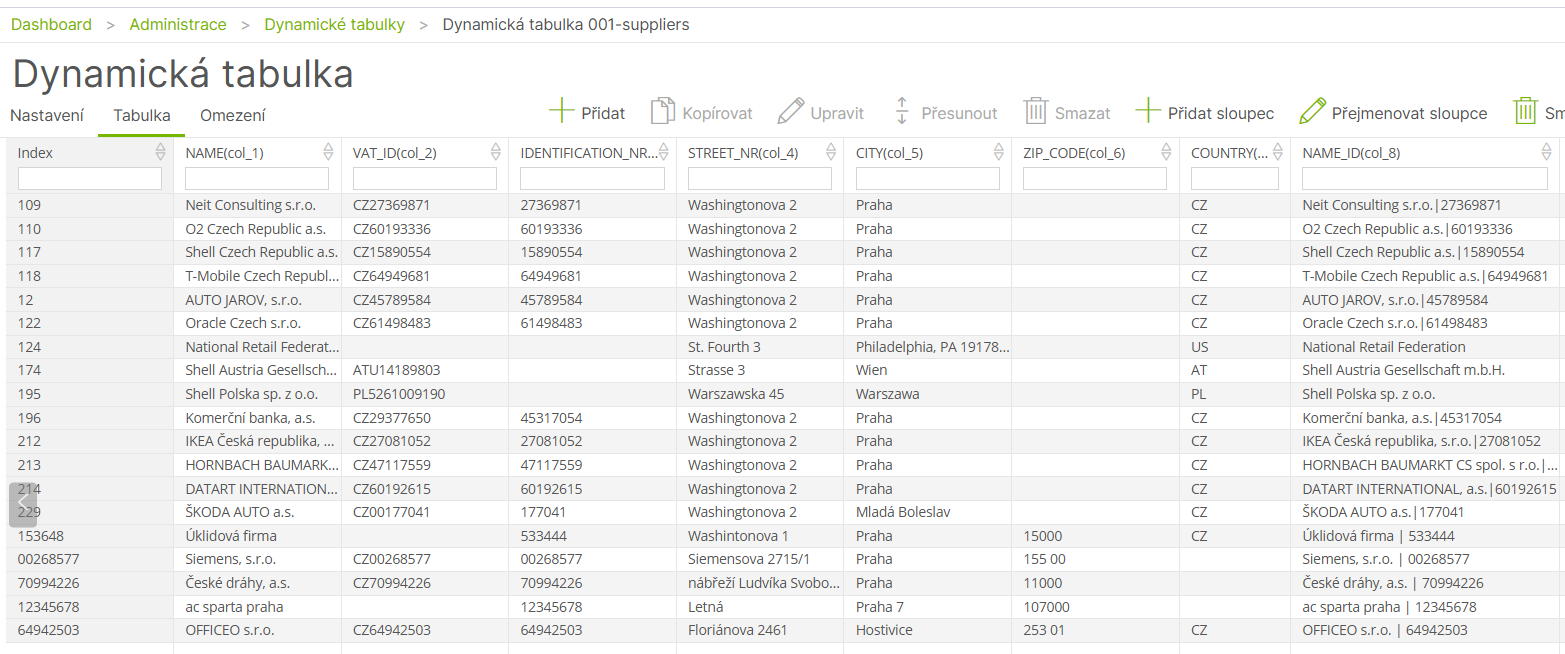Sort by the NAME(col_1) column
This screenshot has height=654, width=1565.
328,152
